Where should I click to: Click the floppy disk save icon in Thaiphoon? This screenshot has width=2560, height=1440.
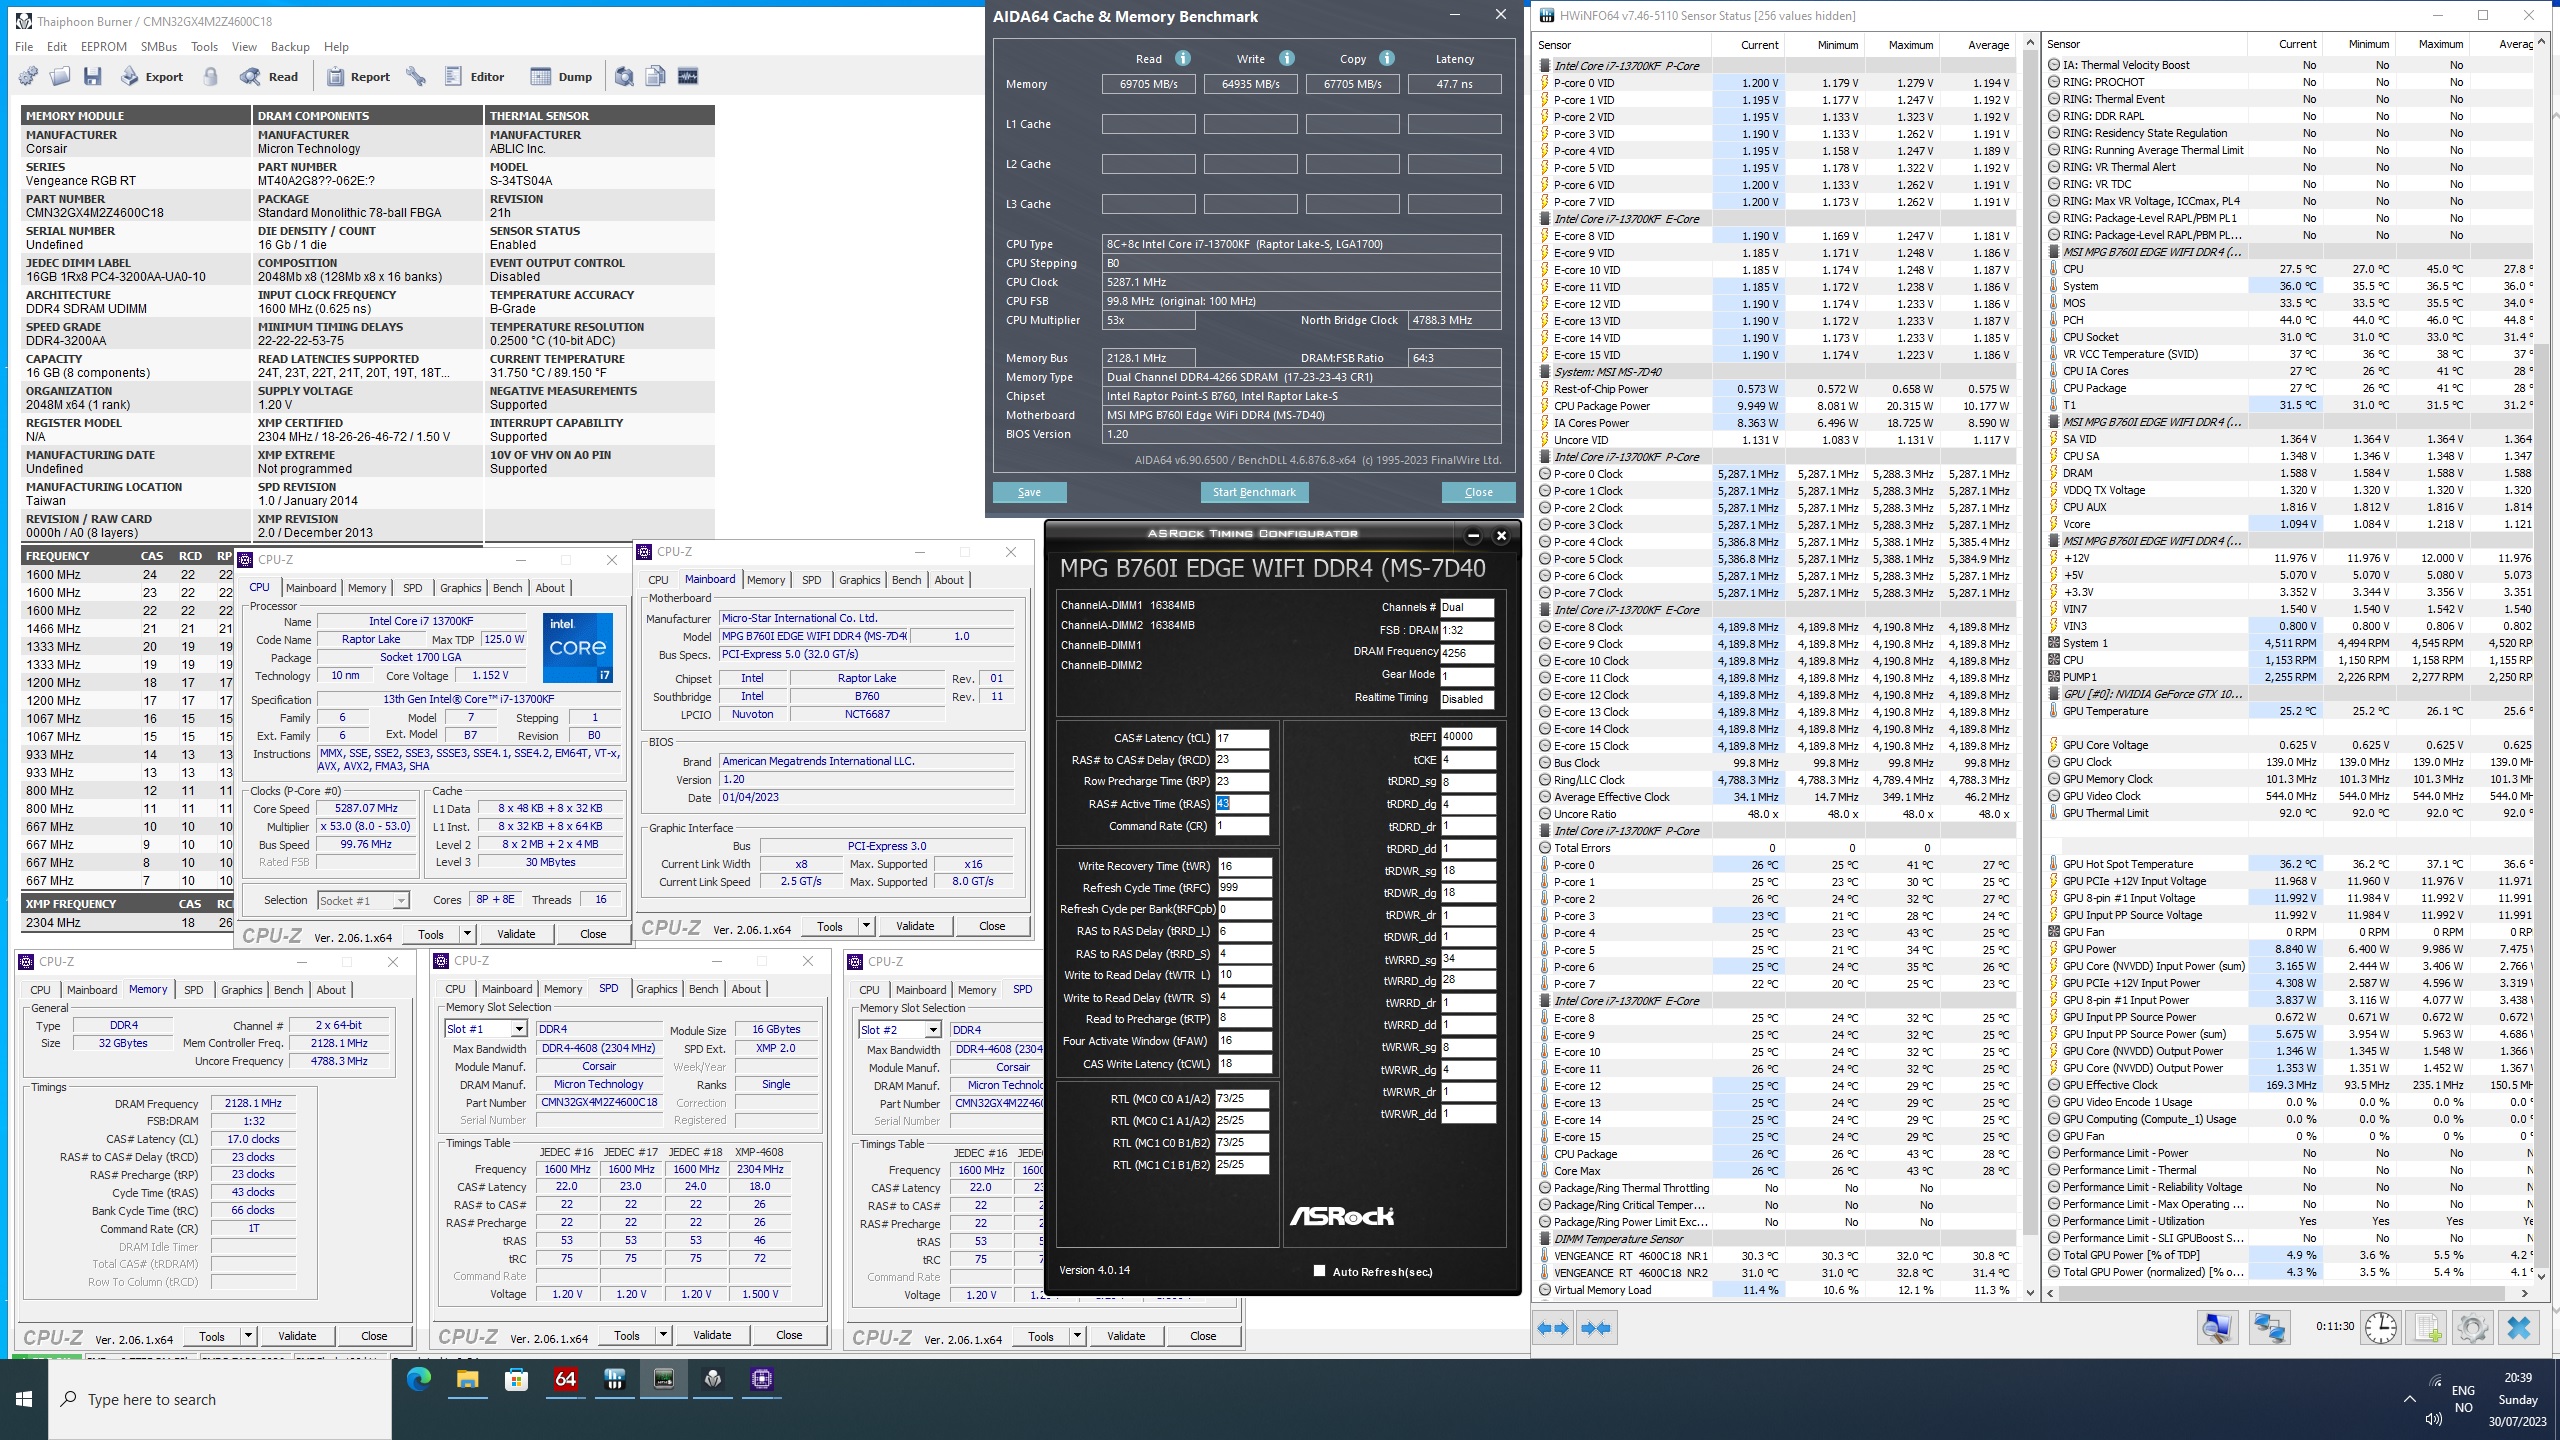93,76
